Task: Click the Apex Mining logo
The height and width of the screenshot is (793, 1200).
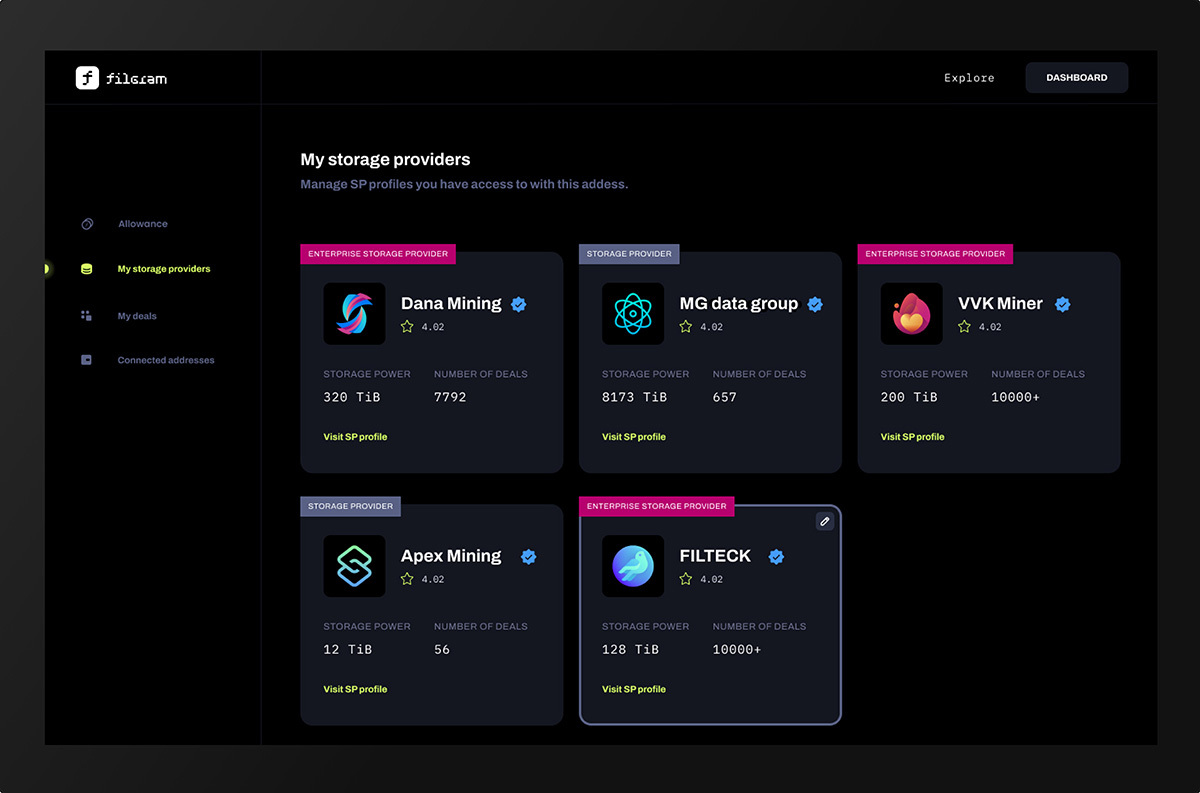Action: click(354, 566)
